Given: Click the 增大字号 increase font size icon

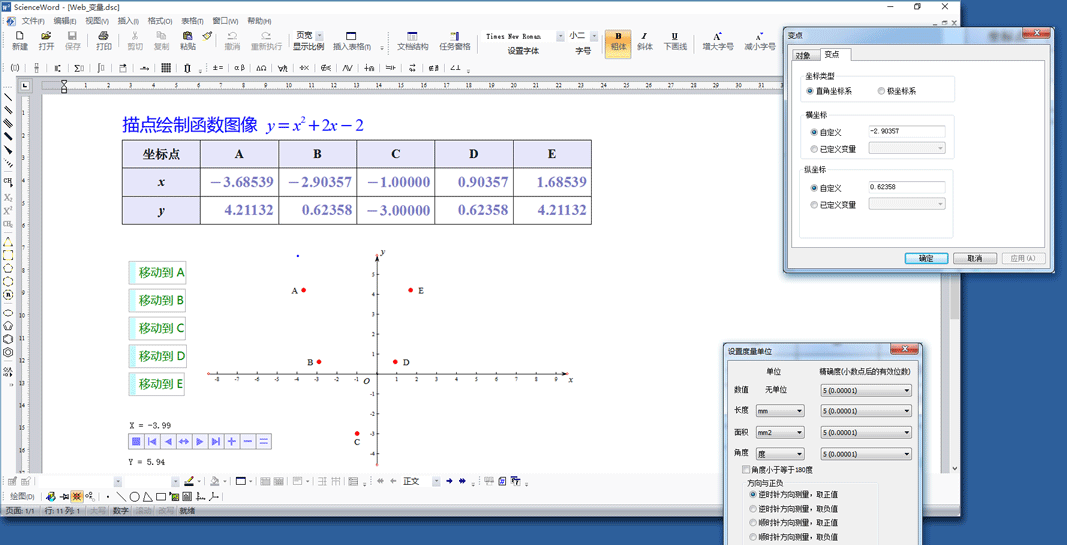Looking at the screenshot, I should coord(717,41).
